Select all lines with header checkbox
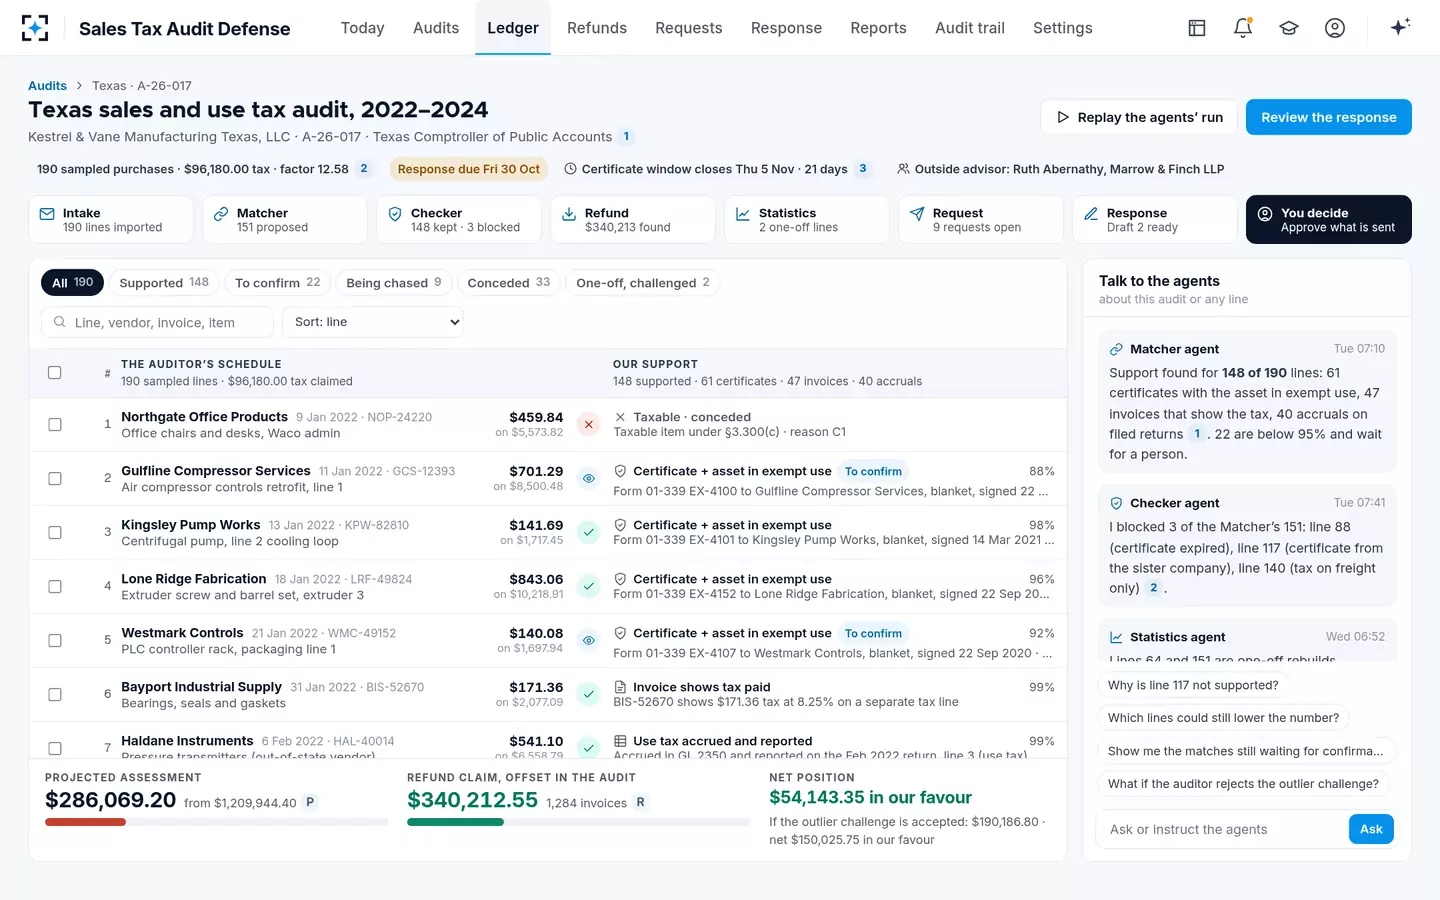This screenshot has width=1440, height=900. [55, 373]
